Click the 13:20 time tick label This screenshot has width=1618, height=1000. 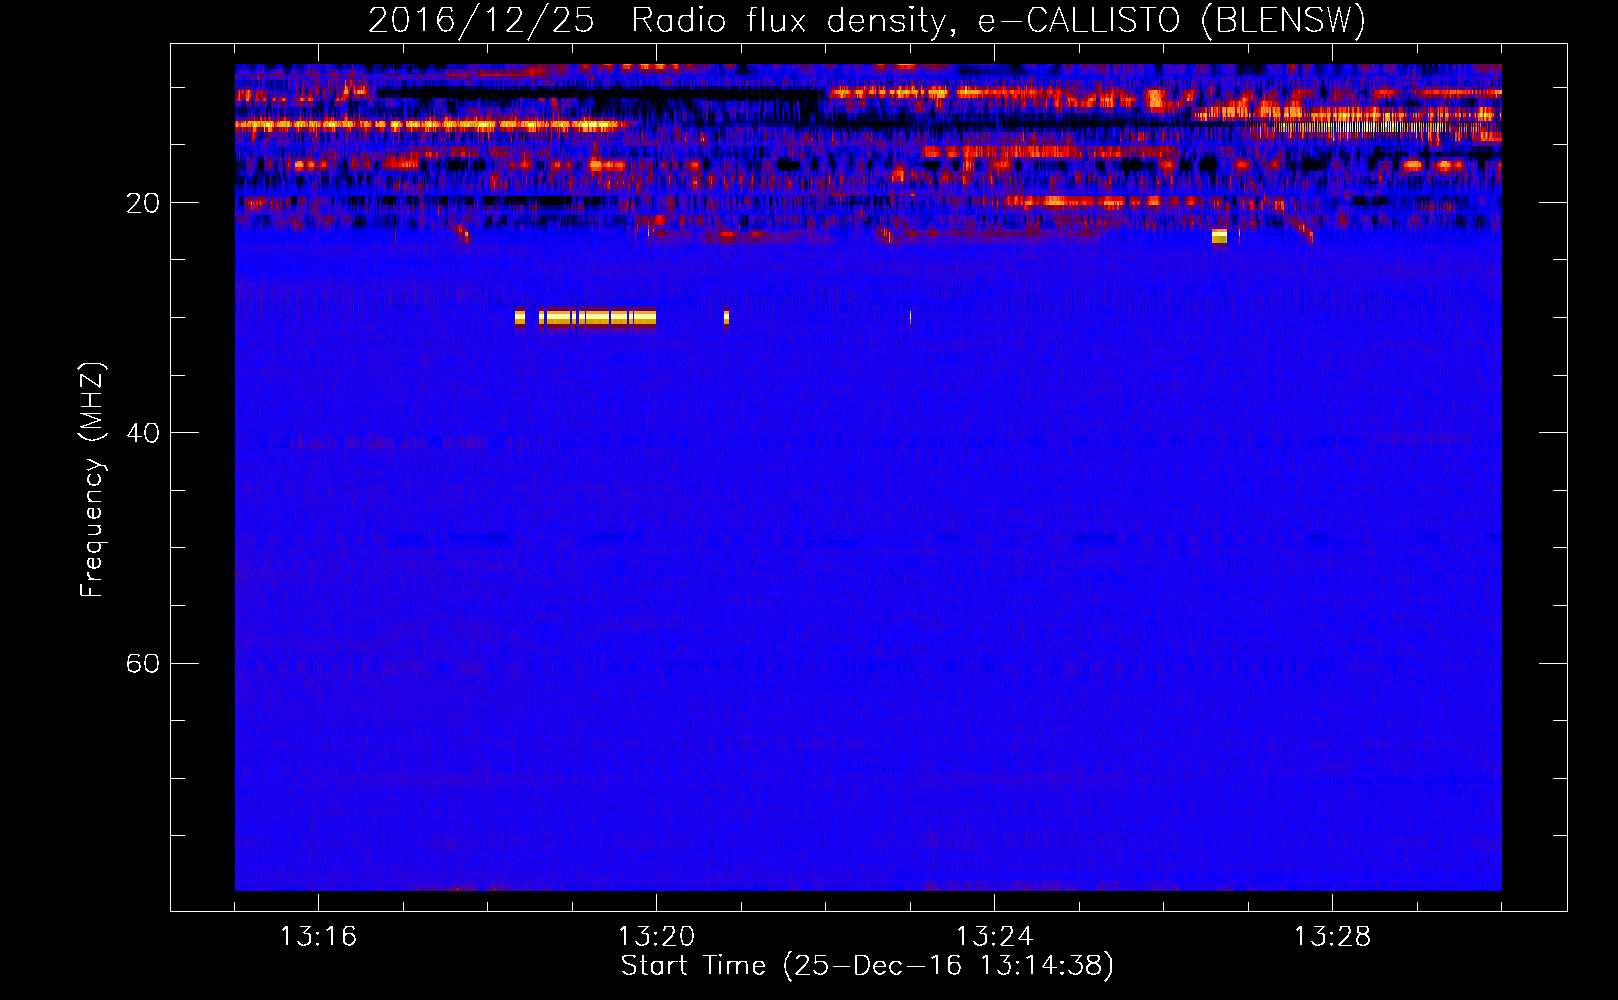coord(656,937)
